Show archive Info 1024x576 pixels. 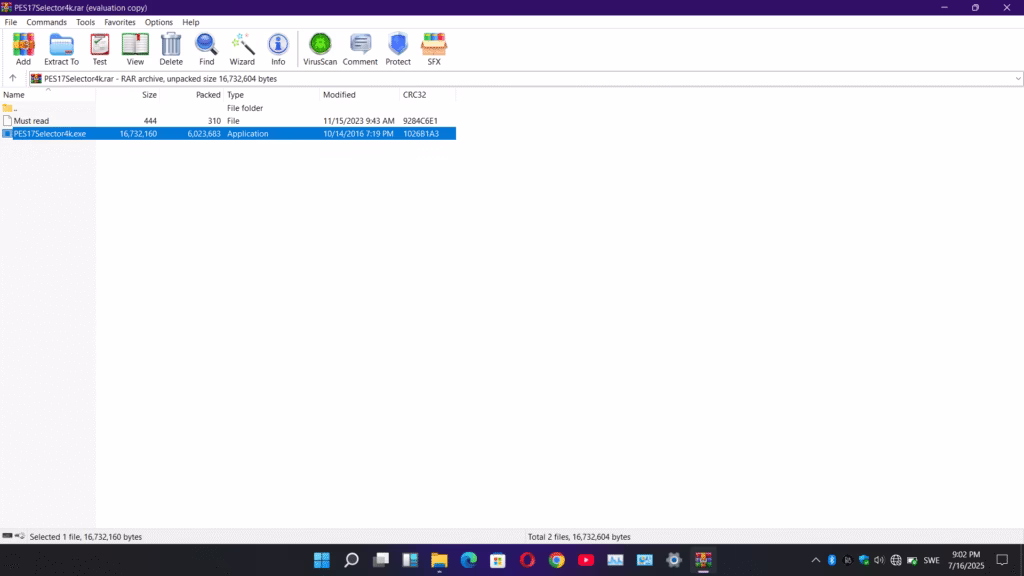point(278,49)
